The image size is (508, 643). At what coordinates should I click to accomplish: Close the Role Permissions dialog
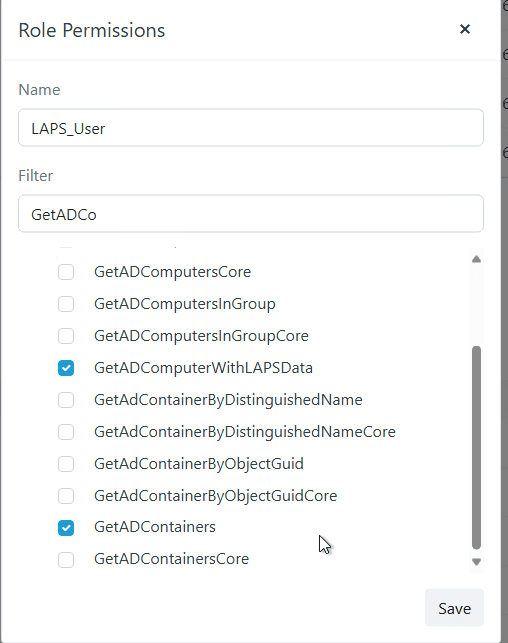pyautogui.click(x=465, y=29)
